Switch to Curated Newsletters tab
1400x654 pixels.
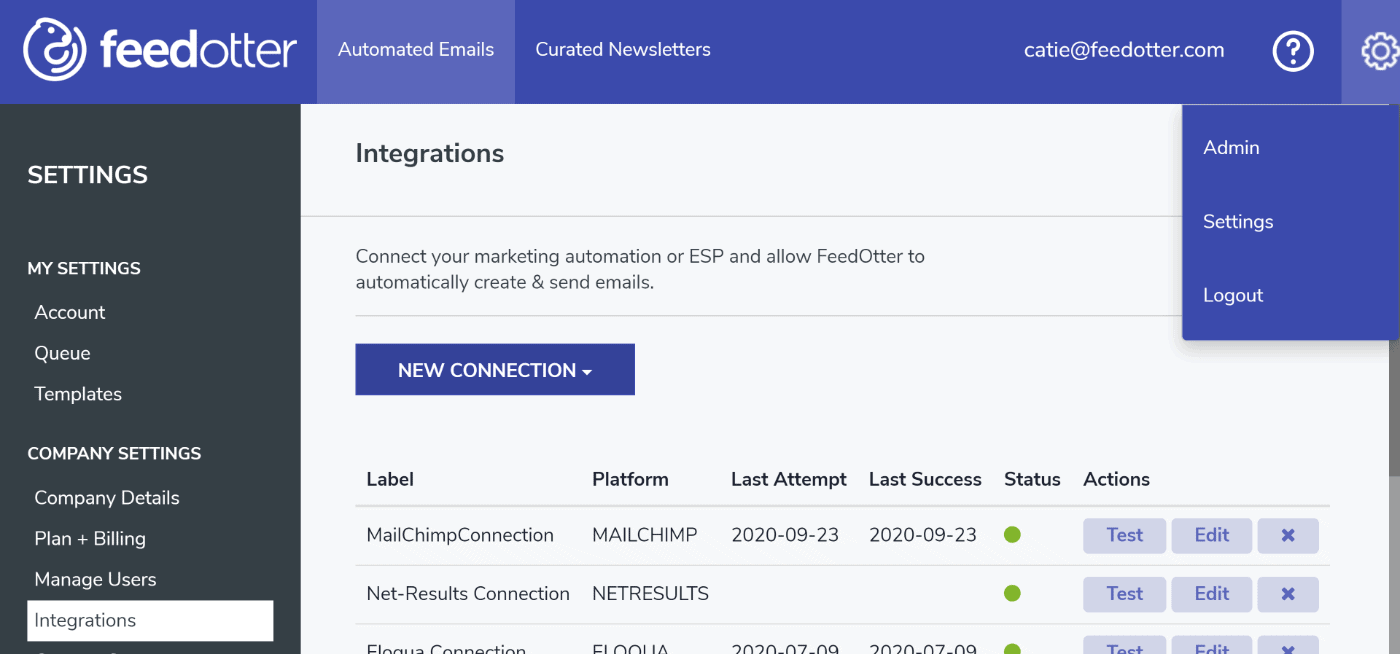pos(623,51)
